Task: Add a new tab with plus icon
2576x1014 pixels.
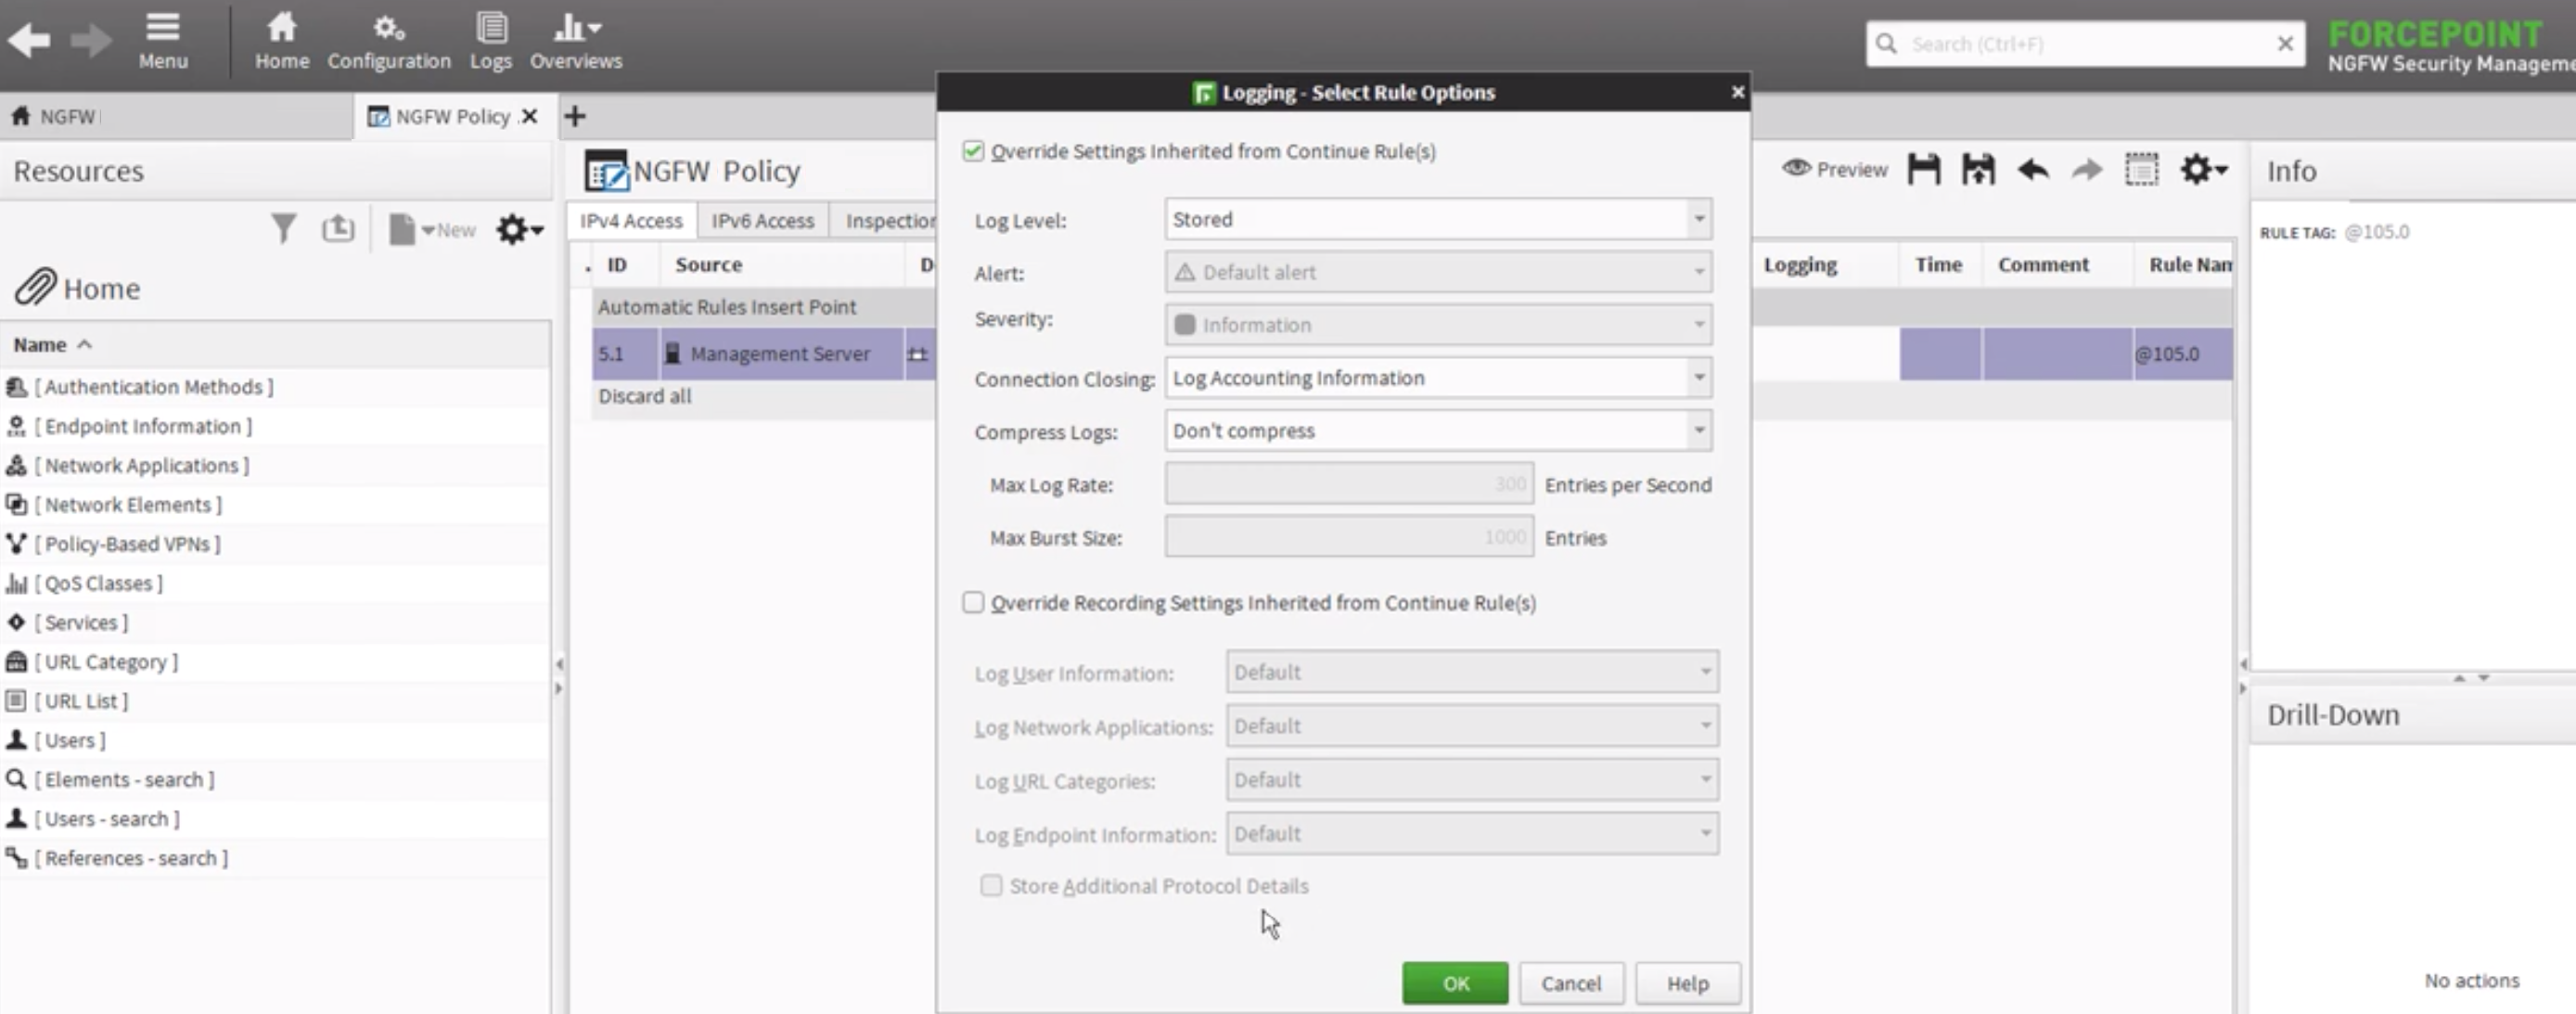Action: point(575,116)
